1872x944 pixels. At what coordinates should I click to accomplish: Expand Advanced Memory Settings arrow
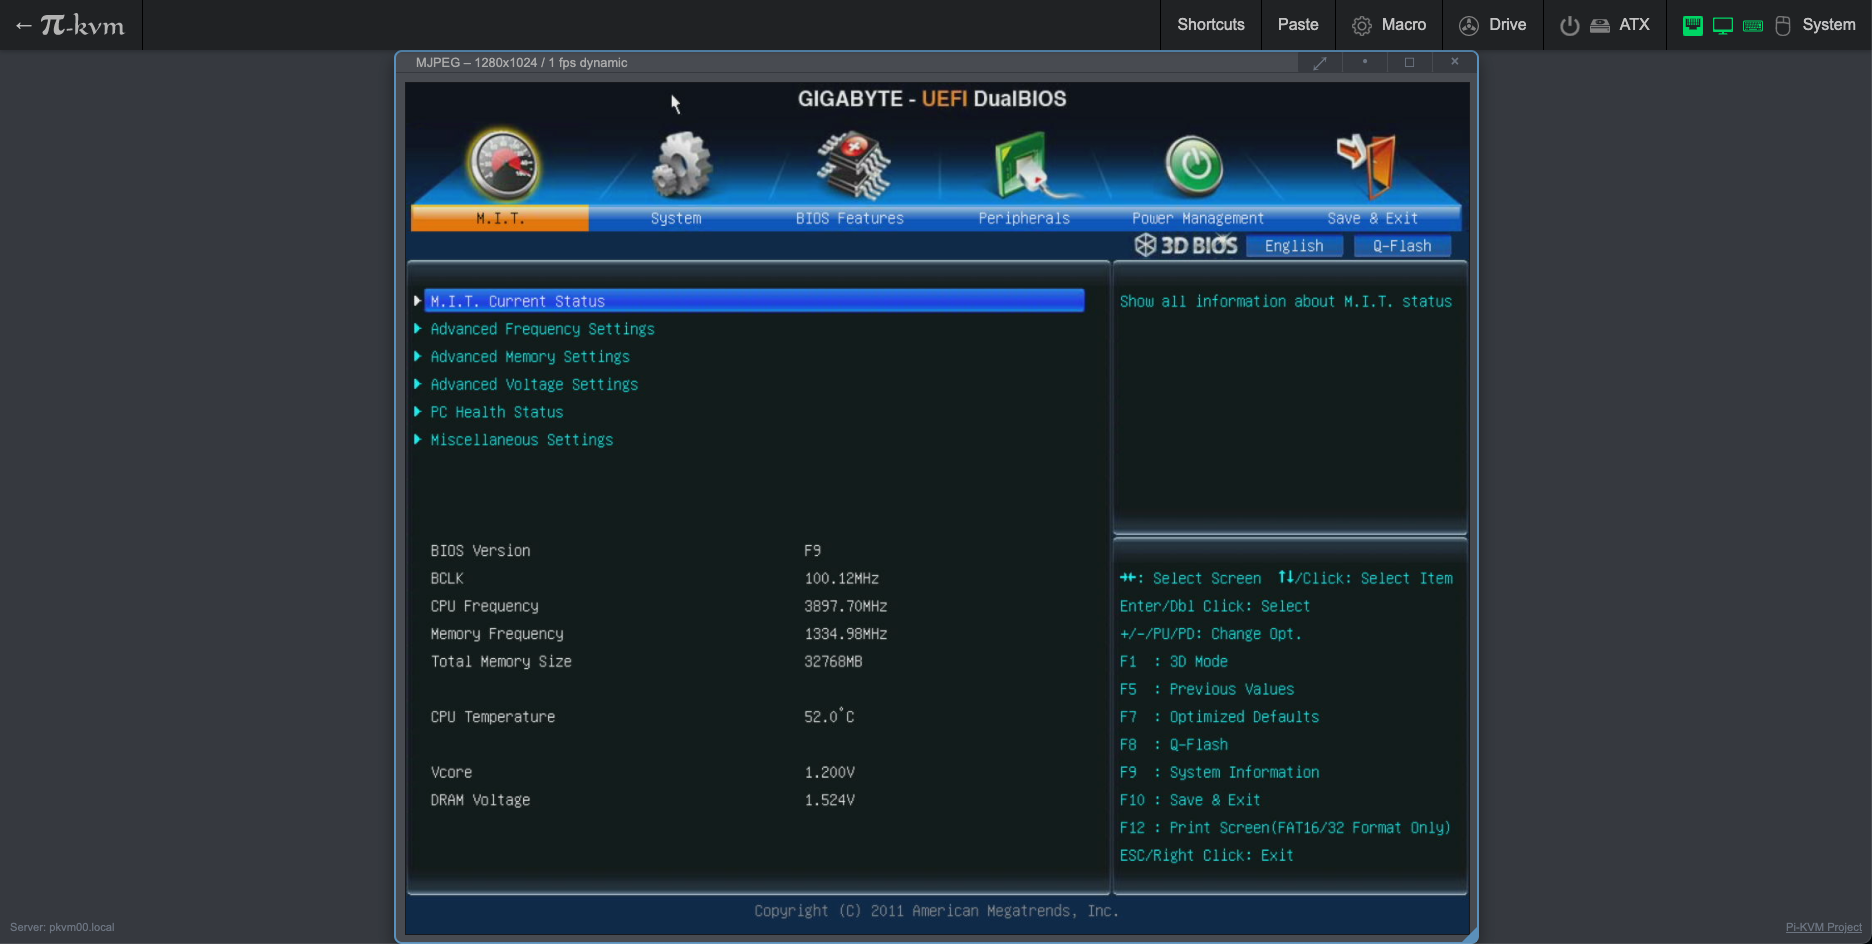pyautogui.click(x=417, y=356)
